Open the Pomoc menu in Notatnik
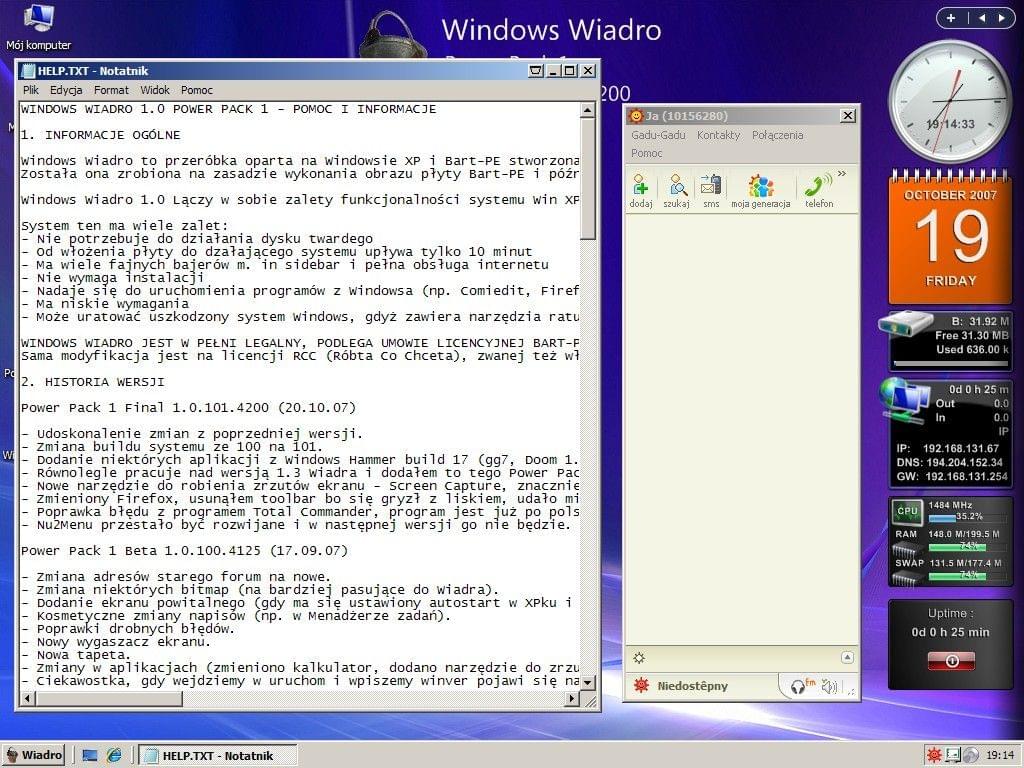This screenshot has width=1024, height=768. 197,90
